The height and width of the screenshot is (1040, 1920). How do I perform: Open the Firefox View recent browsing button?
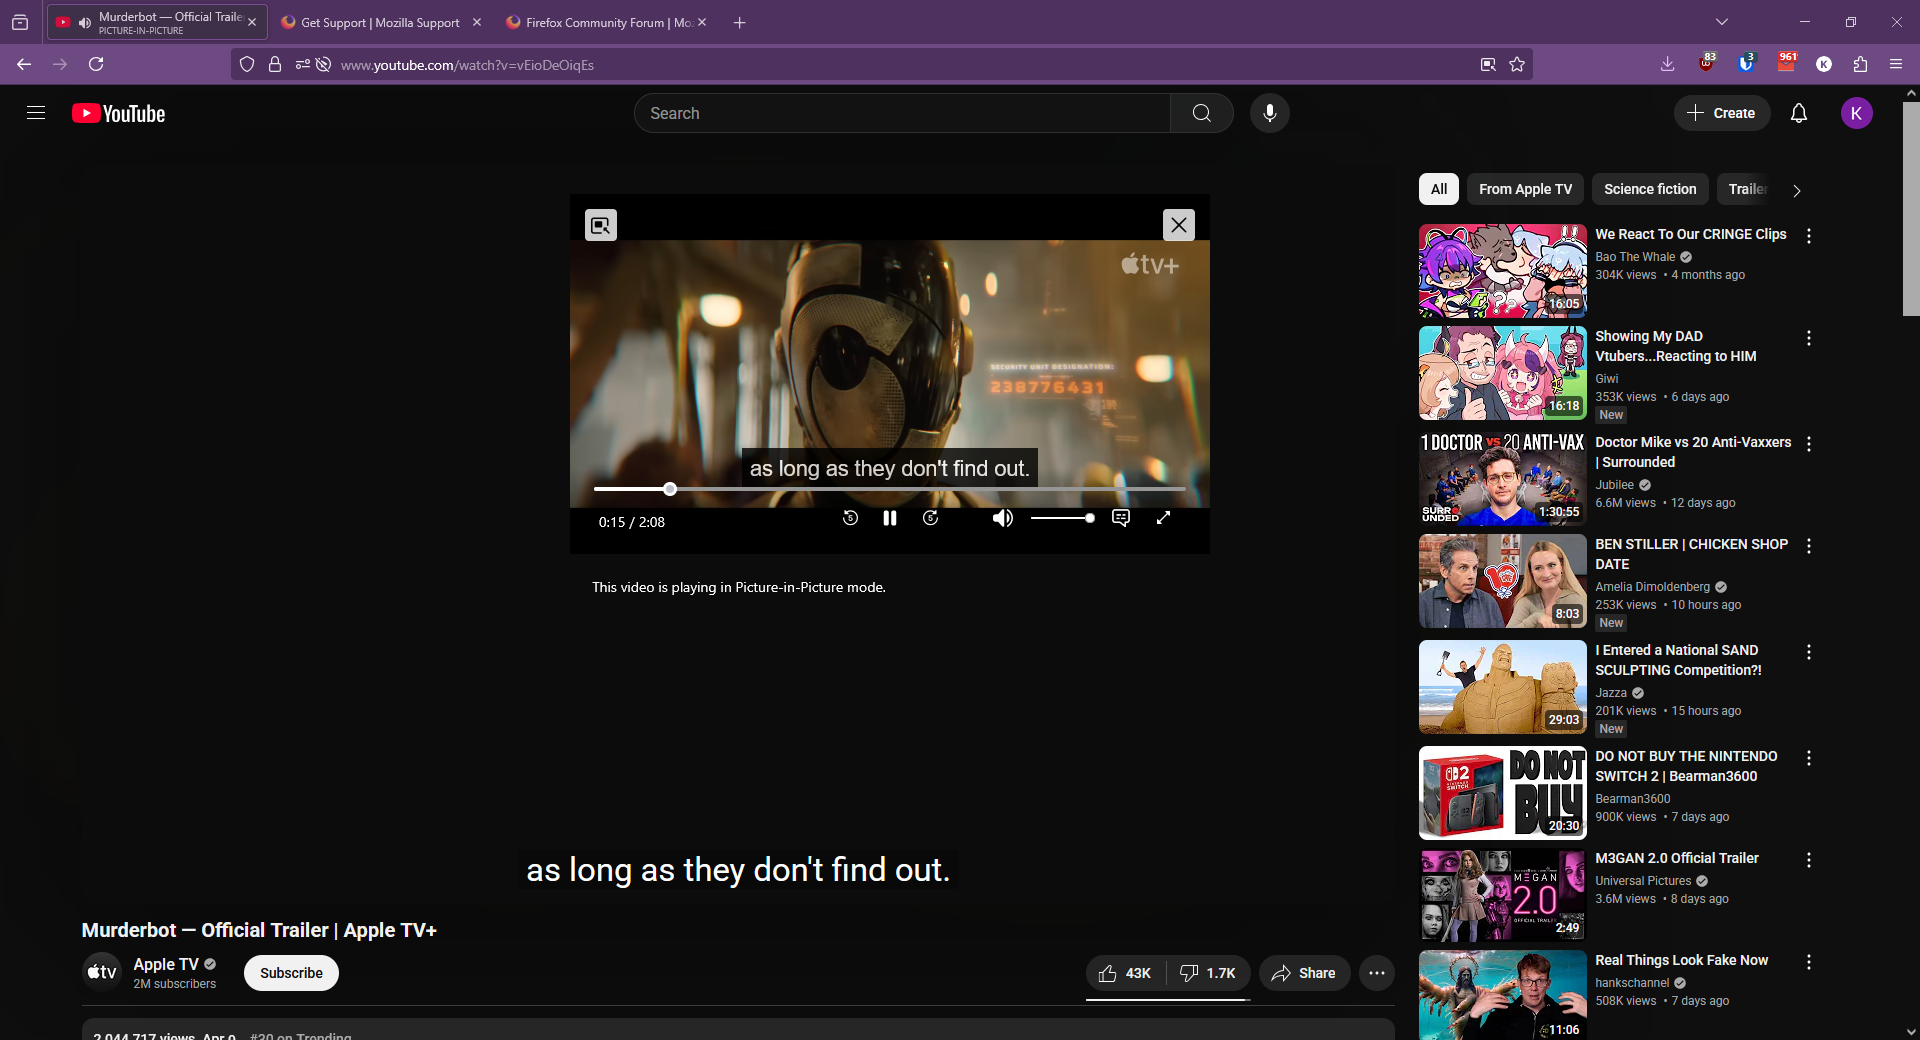pos(20,22)
